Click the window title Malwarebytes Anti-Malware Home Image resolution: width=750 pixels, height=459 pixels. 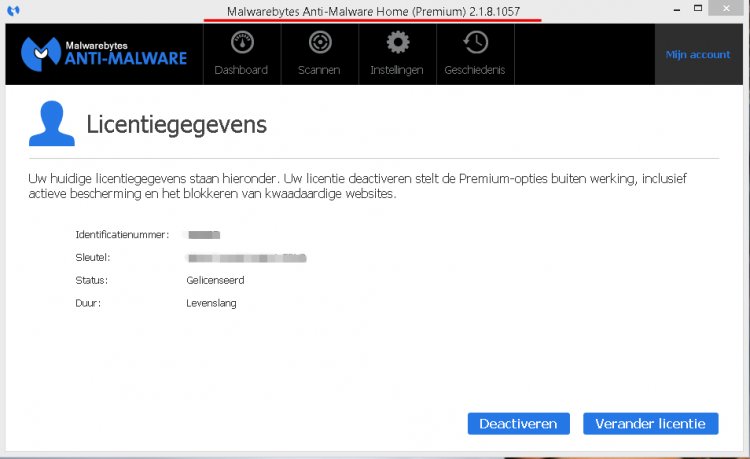tap(373, 11)
